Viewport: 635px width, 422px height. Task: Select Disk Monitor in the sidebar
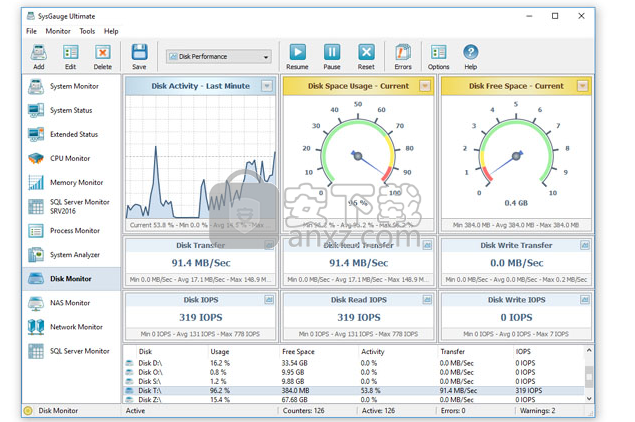click(71, 279)
